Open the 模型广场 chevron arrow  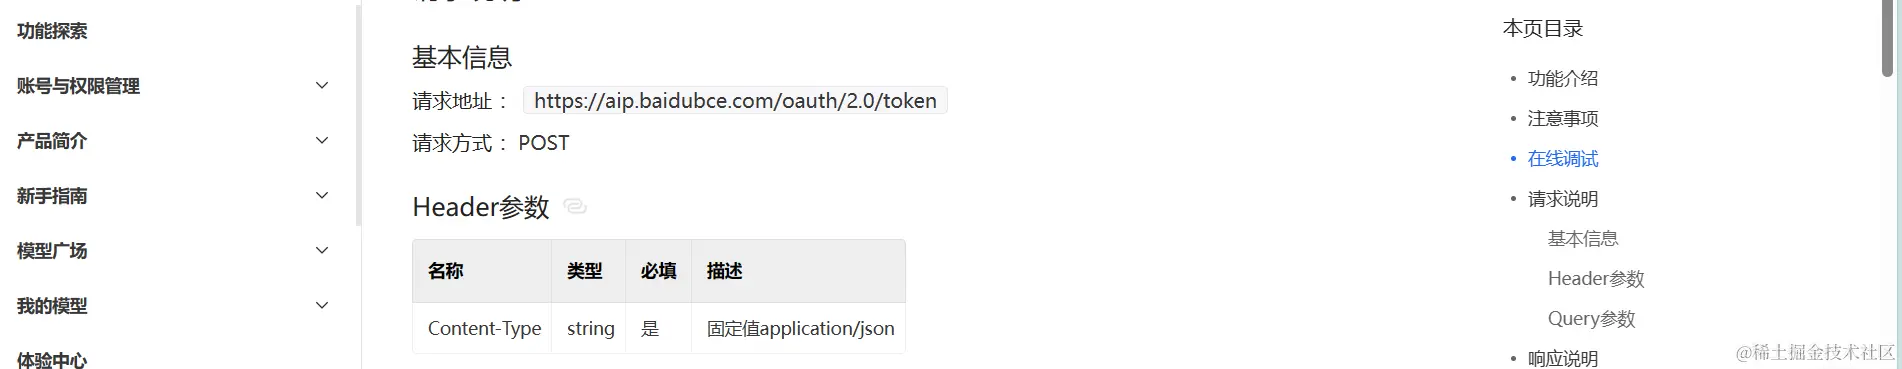(322, 251)
